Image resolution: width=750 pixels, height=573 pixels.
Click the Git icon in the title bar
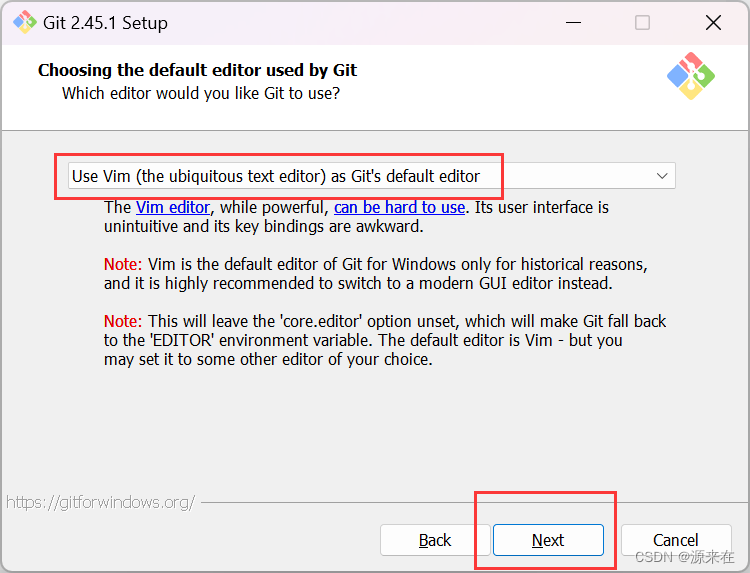[25, 22]
